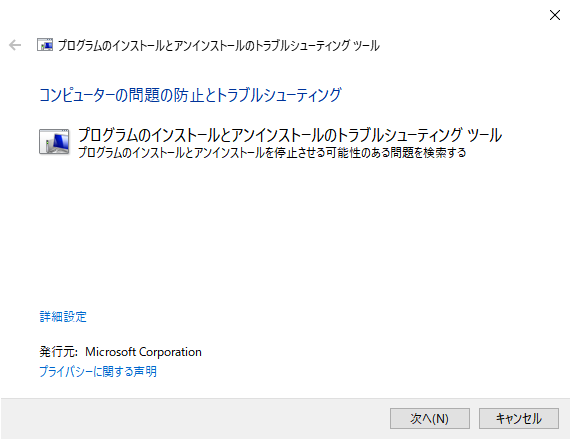Select the large computer troubleshooter icon
The width and height of the screenshot is (571, 440).
tap(54, 142)
